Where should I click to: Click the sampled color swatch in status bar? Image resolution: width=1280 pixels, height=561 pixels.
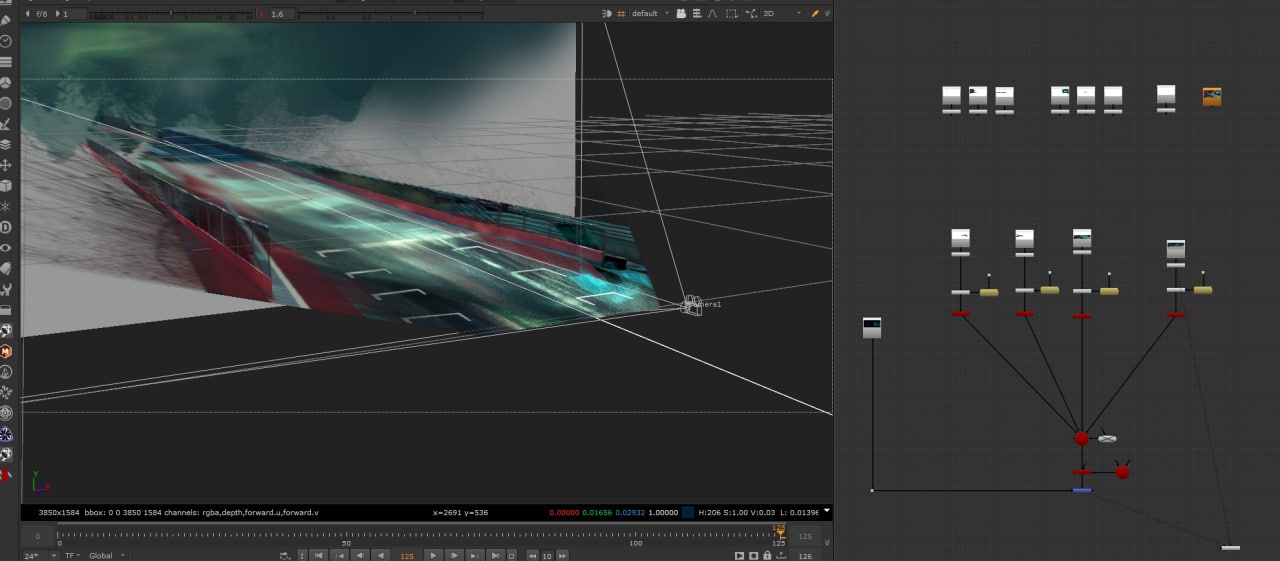(688, 512)
